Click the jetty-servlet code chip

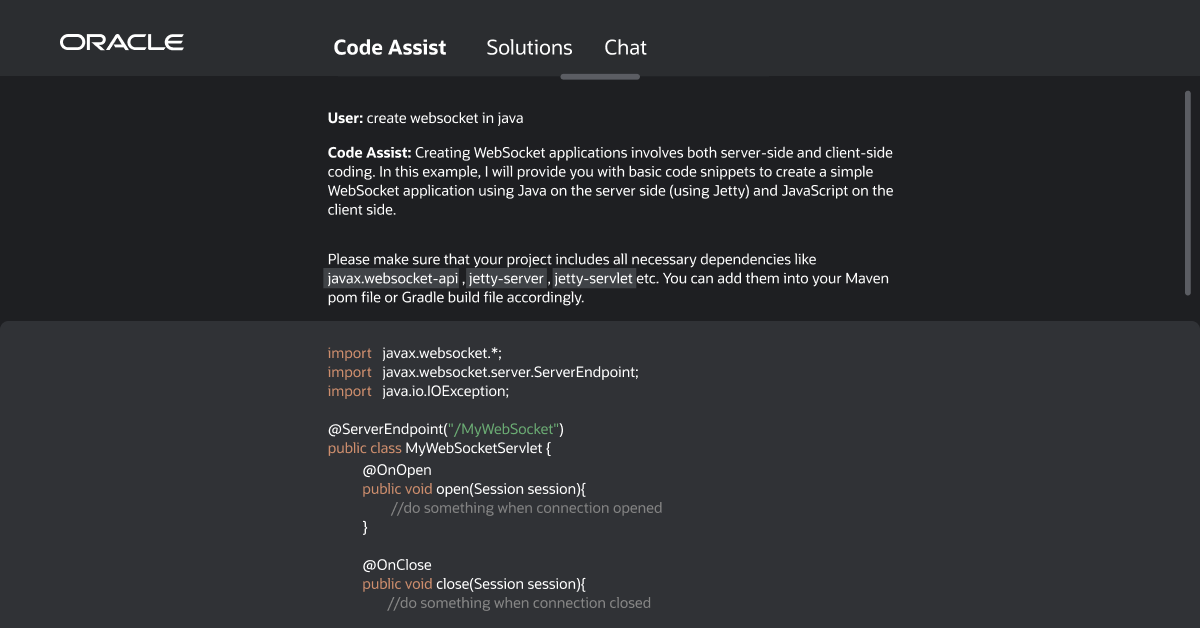(x=594, y=279)
